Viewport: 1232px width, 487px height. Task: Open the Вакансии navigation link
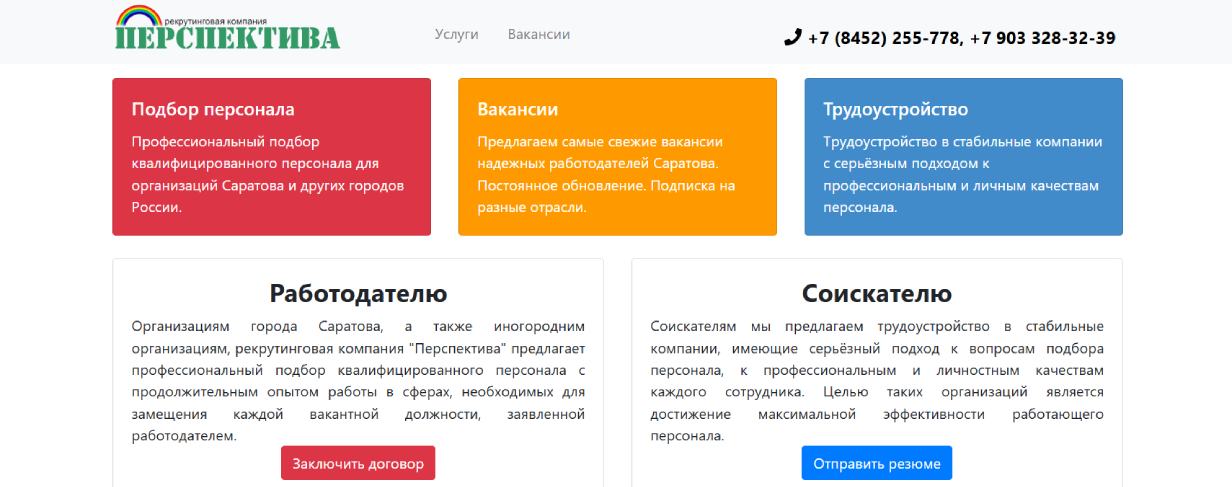[x=539, y=34]
